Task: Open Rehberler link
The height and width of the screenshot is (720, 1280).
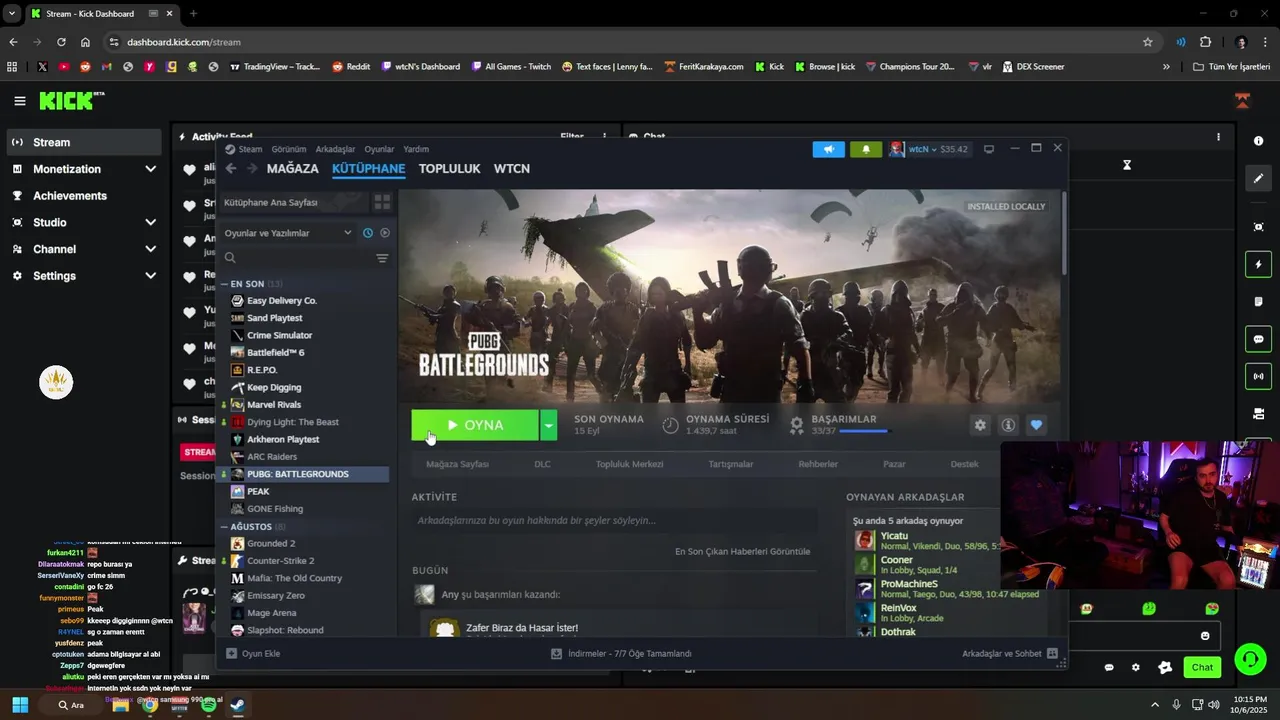Action: click(x=818, y=464)
